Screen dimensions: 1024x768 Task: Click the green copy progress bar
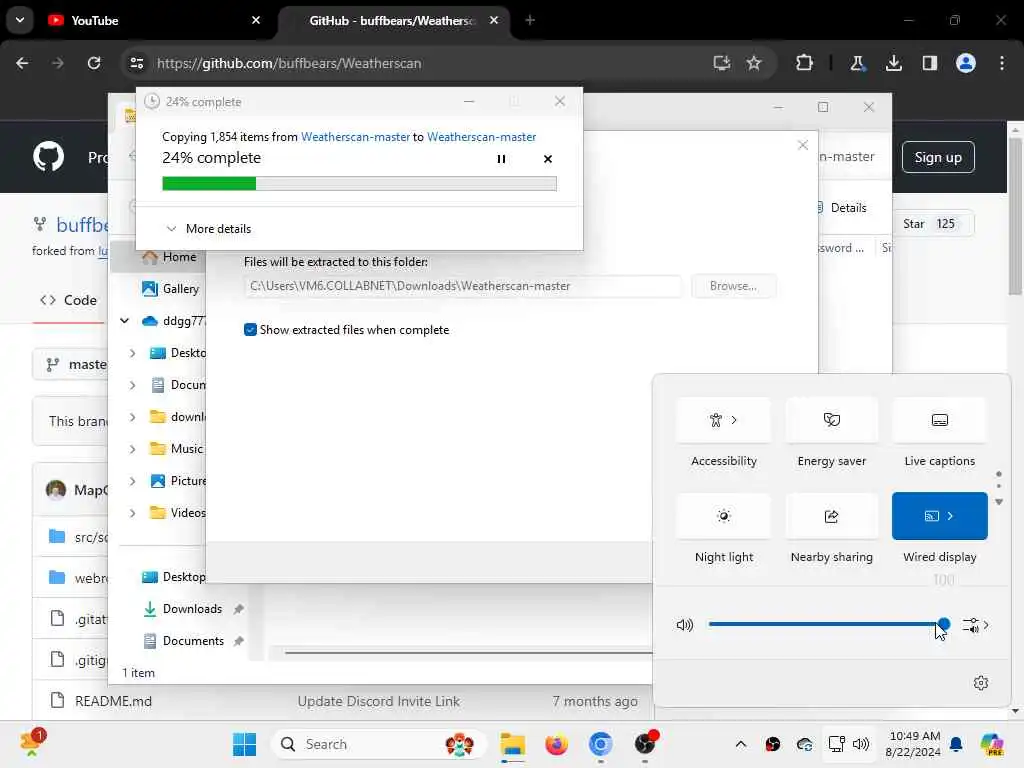pos(359,184)
